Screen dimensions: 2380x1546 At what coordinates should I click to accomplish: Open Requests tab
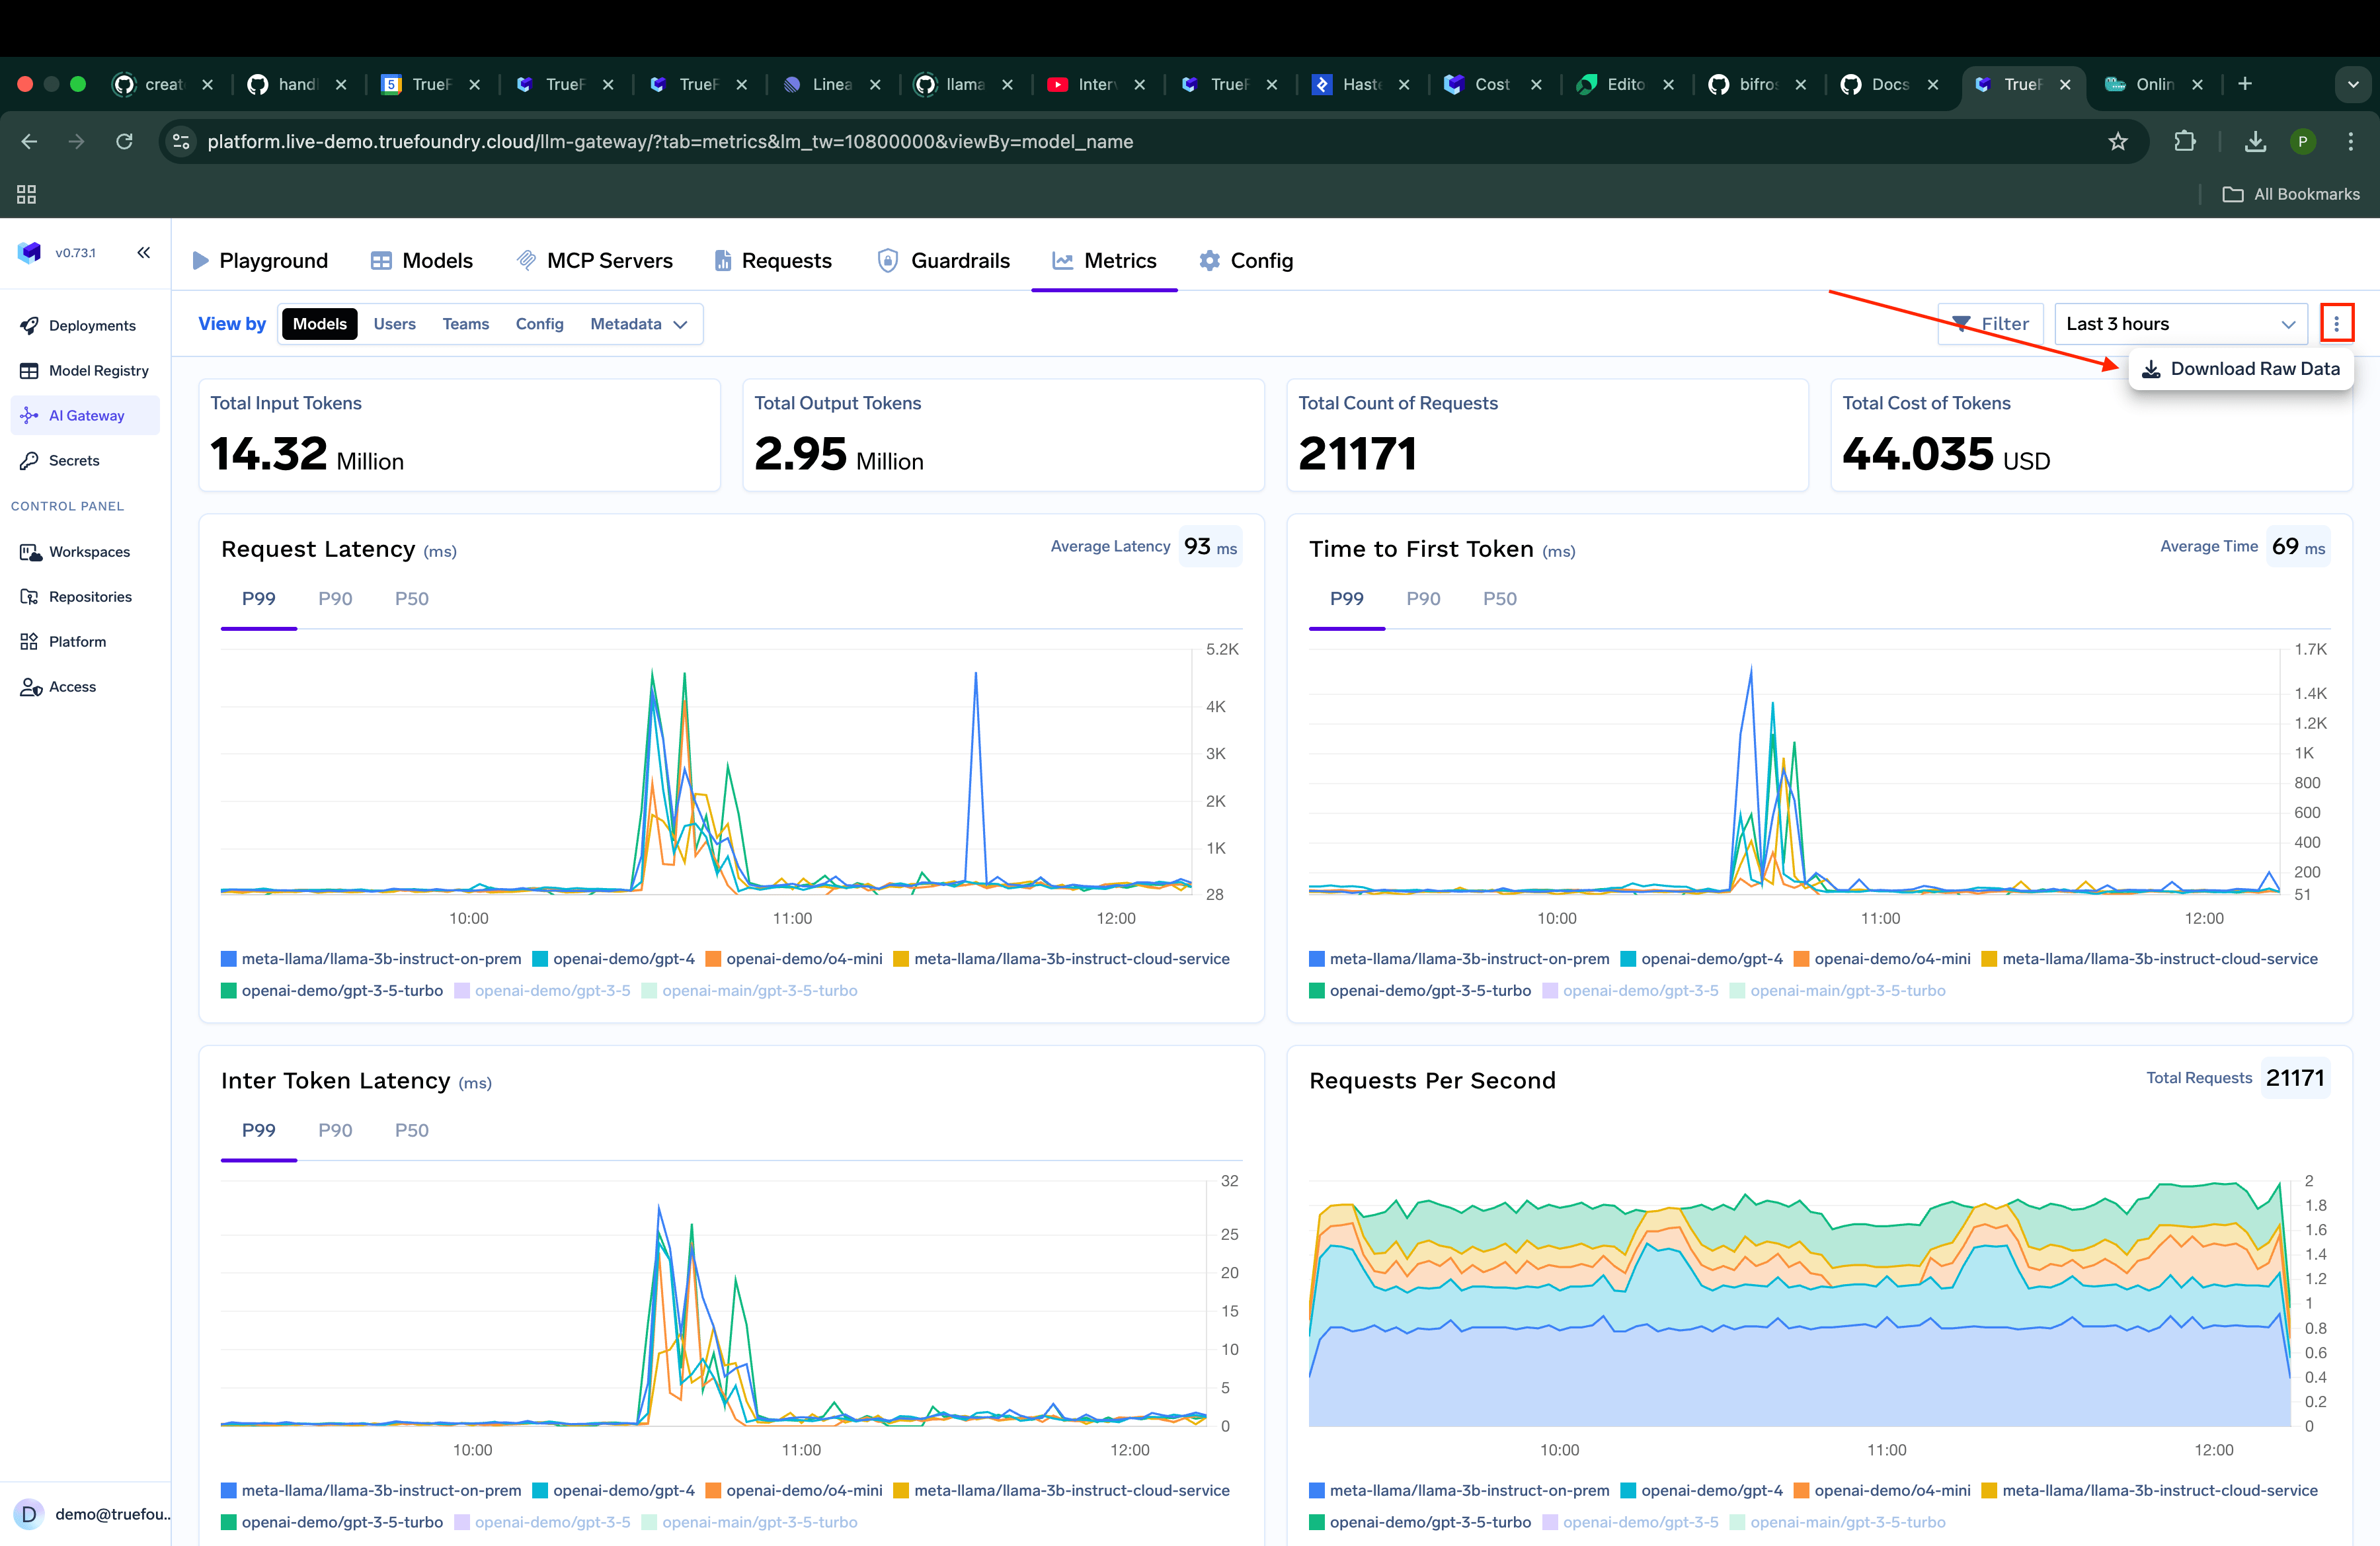(773, 261)
